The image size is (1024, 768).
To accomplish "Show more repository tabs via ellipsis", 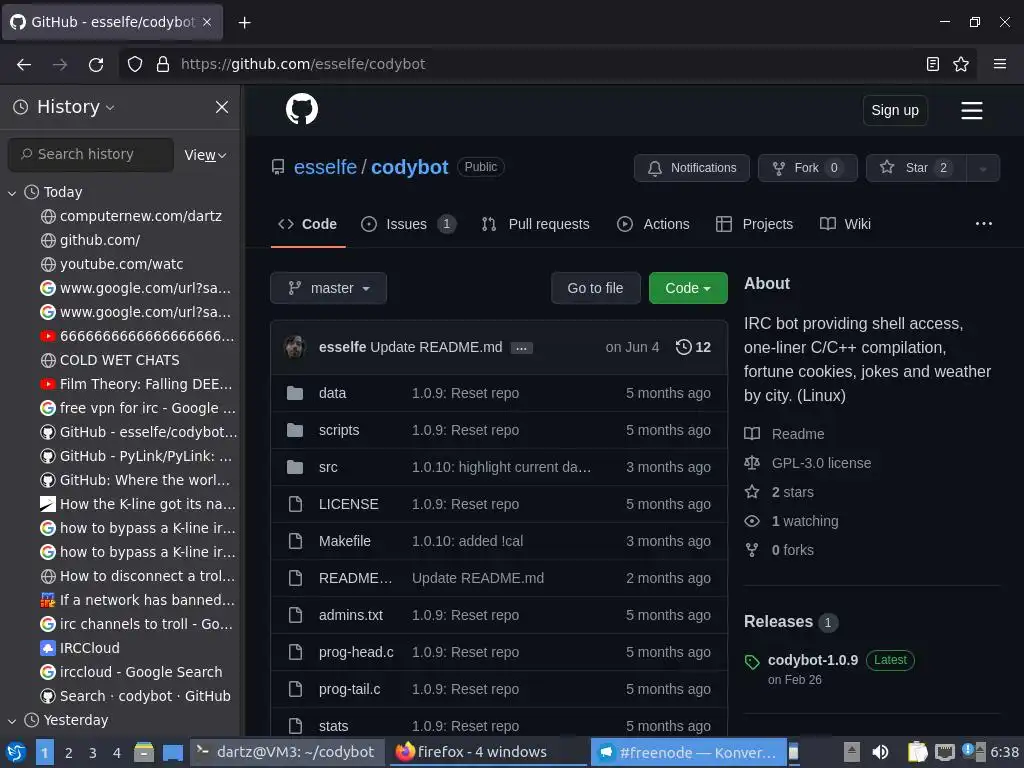I will pyautogui.click(x=984, y=223).
